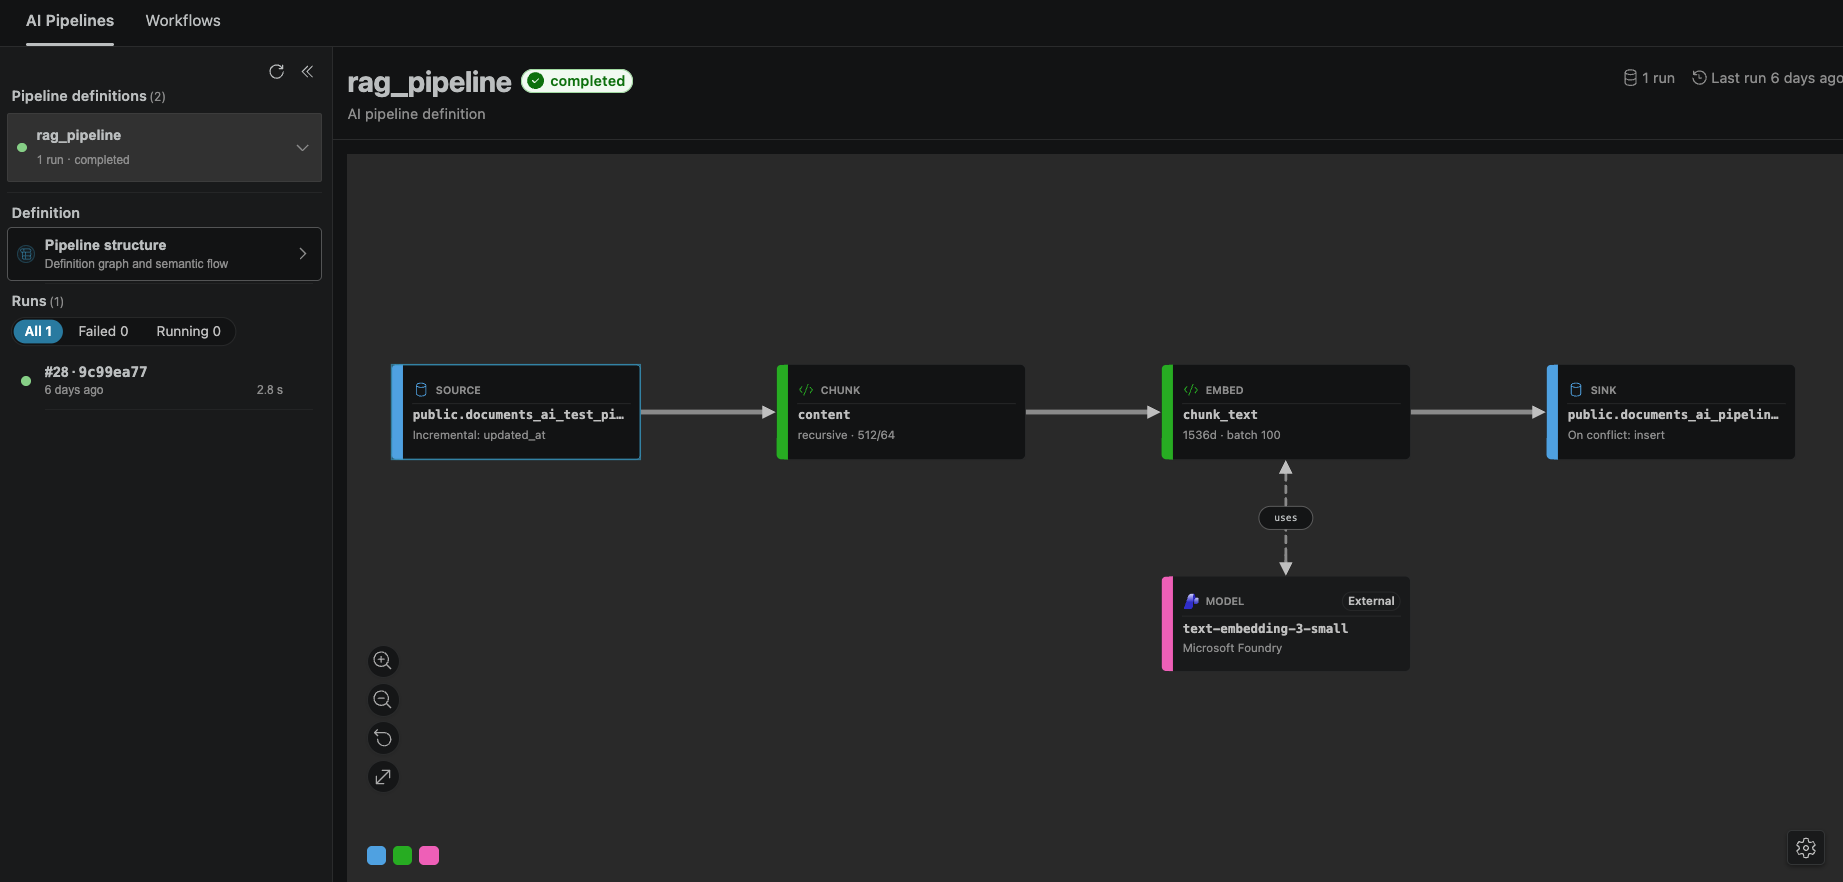Open Pipeline structure definition
The image size is (1843, 882).
pos(164,254)
